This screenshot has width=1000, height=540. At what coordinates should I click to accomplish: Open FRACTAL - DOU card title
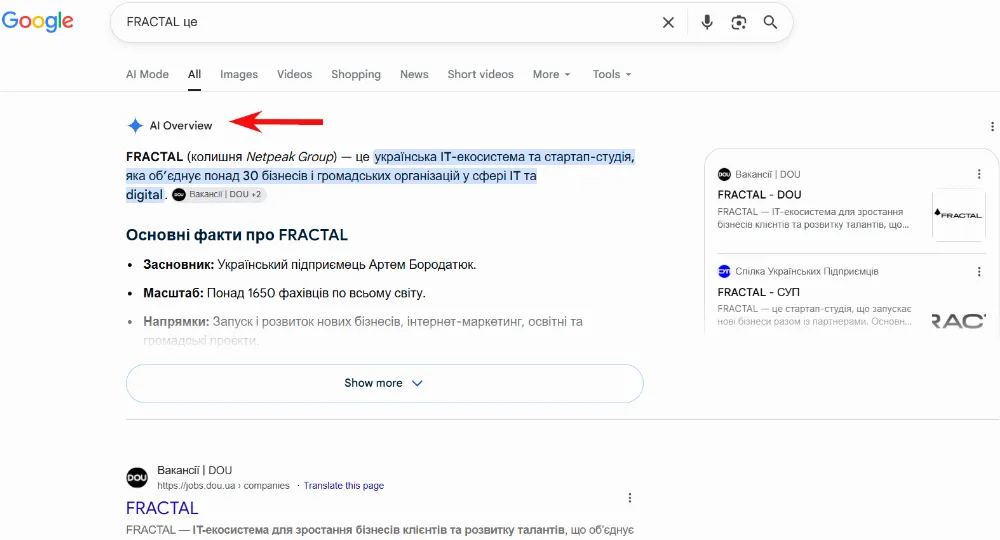(x=759, y=194)
